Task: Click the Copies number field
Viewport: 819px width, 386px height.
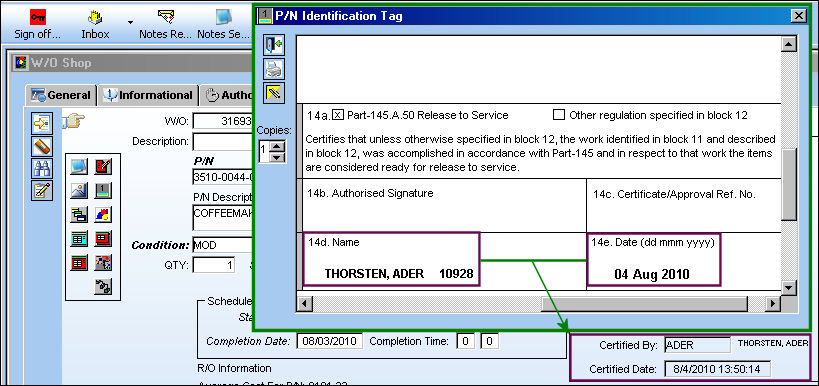Action: point(265,151)
